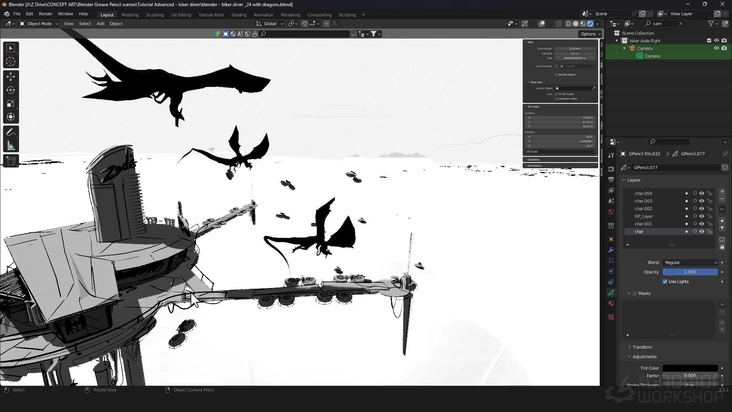Select the Annotate tool
This screenshot has height=412, width=732.
click(x=11, y=132)
